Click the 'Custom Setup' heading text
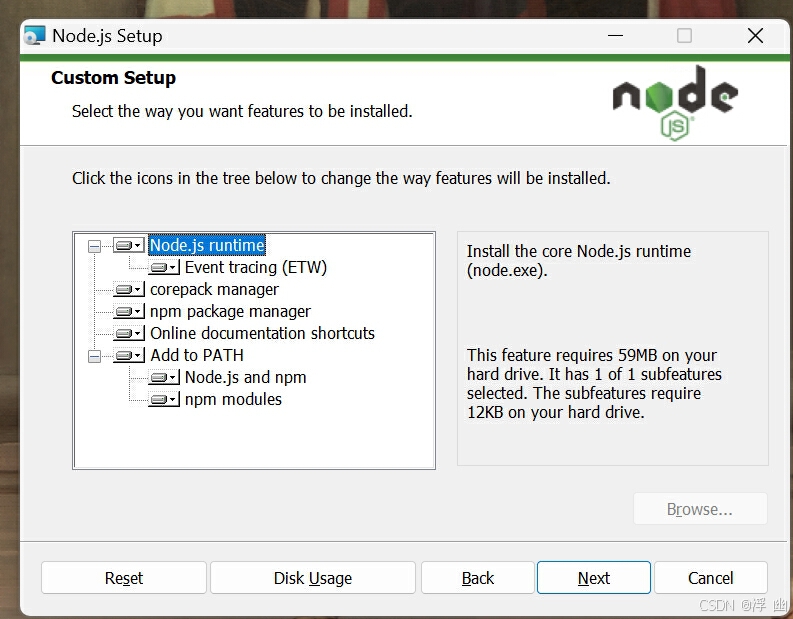Screen dimensions: 793x619 pyautogui.click(x=113, y=78)
